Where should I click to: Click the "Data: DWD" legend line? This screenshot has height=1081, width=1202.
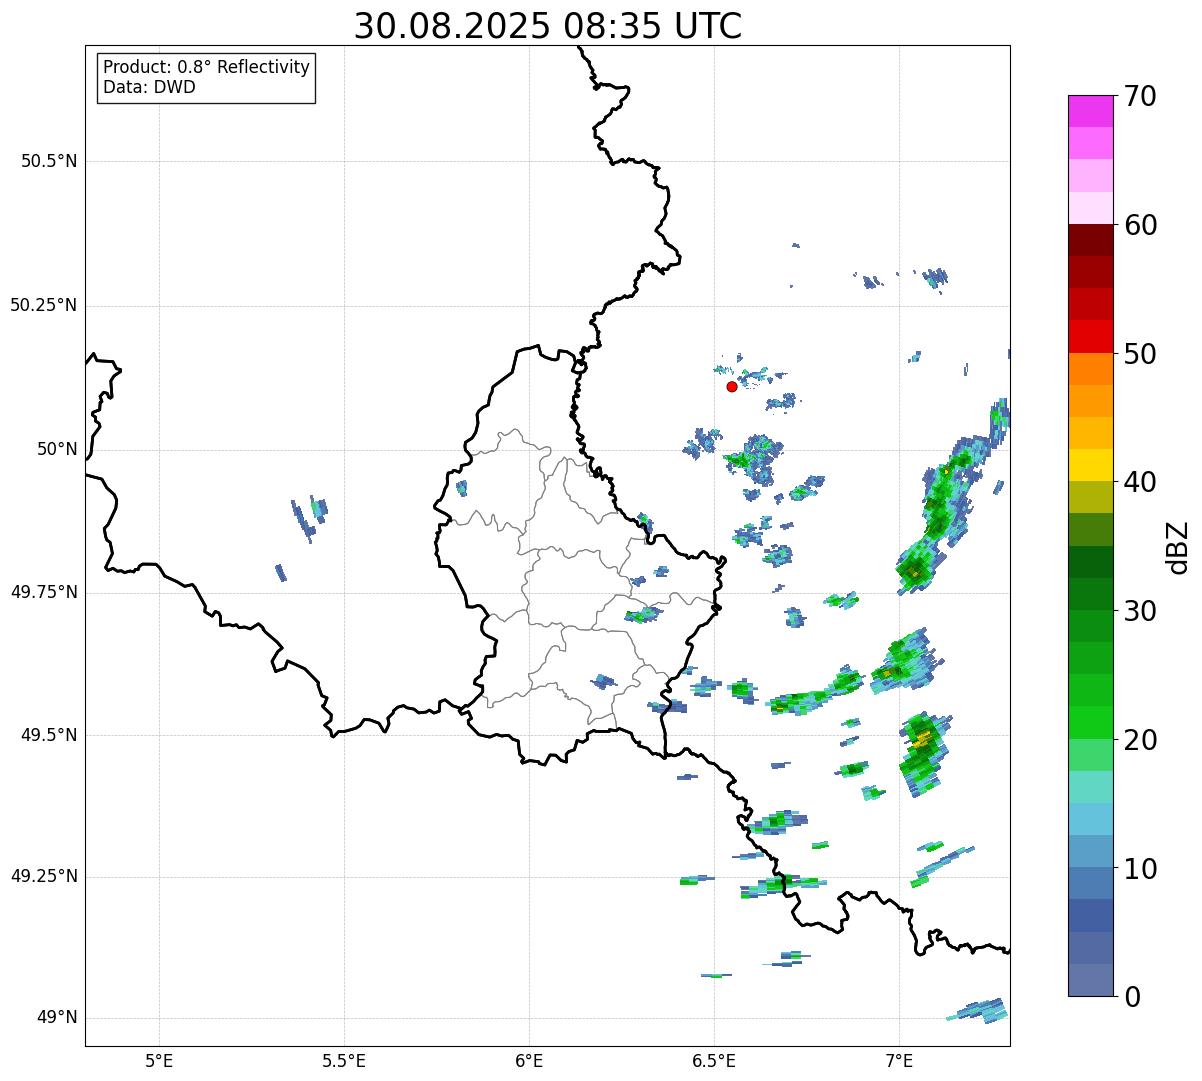tap(149, 87)
